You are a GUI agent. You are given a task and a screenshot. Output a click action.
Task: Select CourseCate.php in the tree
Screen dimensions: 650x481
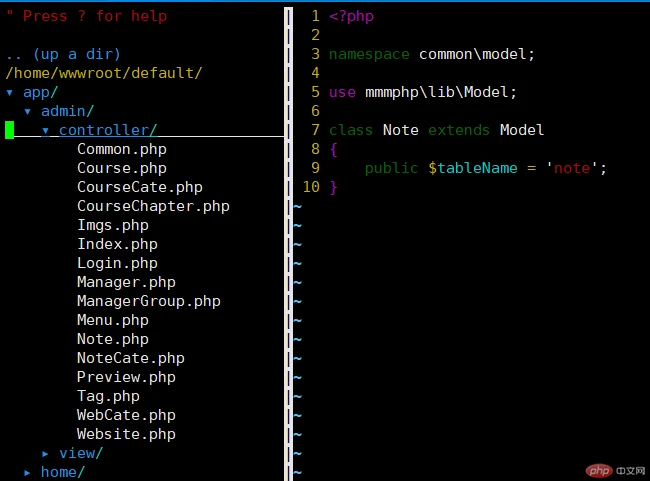(x=139, y=187)
